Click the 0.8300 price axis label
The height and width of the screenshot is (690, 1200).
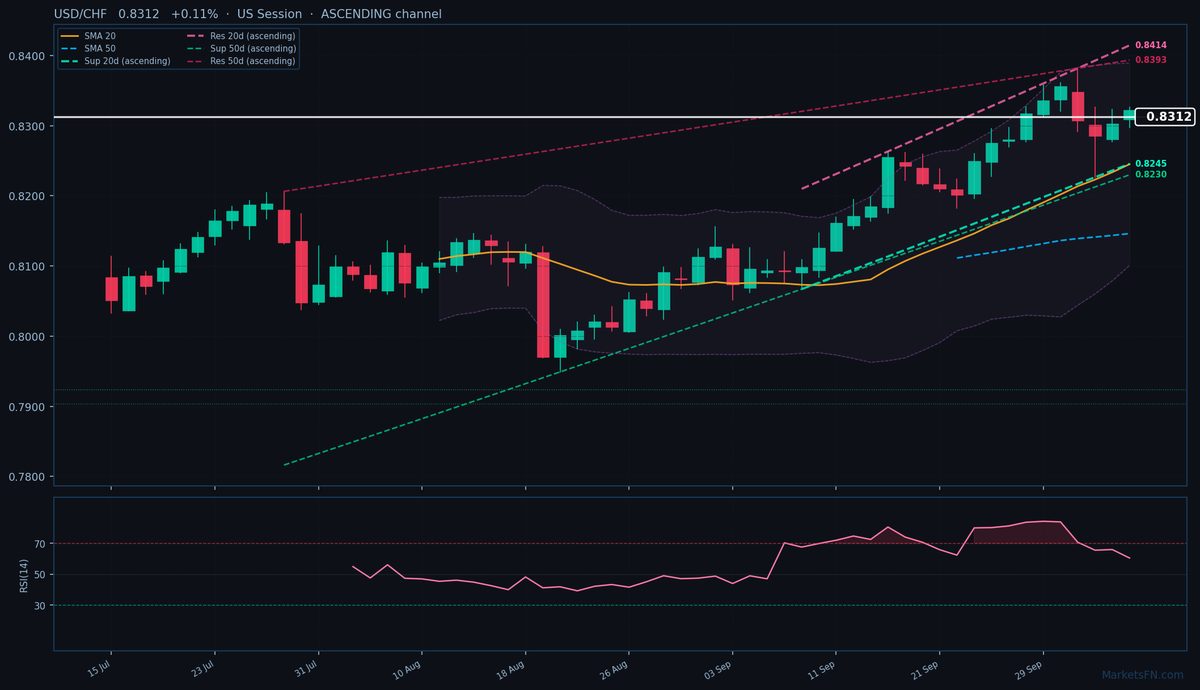(x=27, y=126)
